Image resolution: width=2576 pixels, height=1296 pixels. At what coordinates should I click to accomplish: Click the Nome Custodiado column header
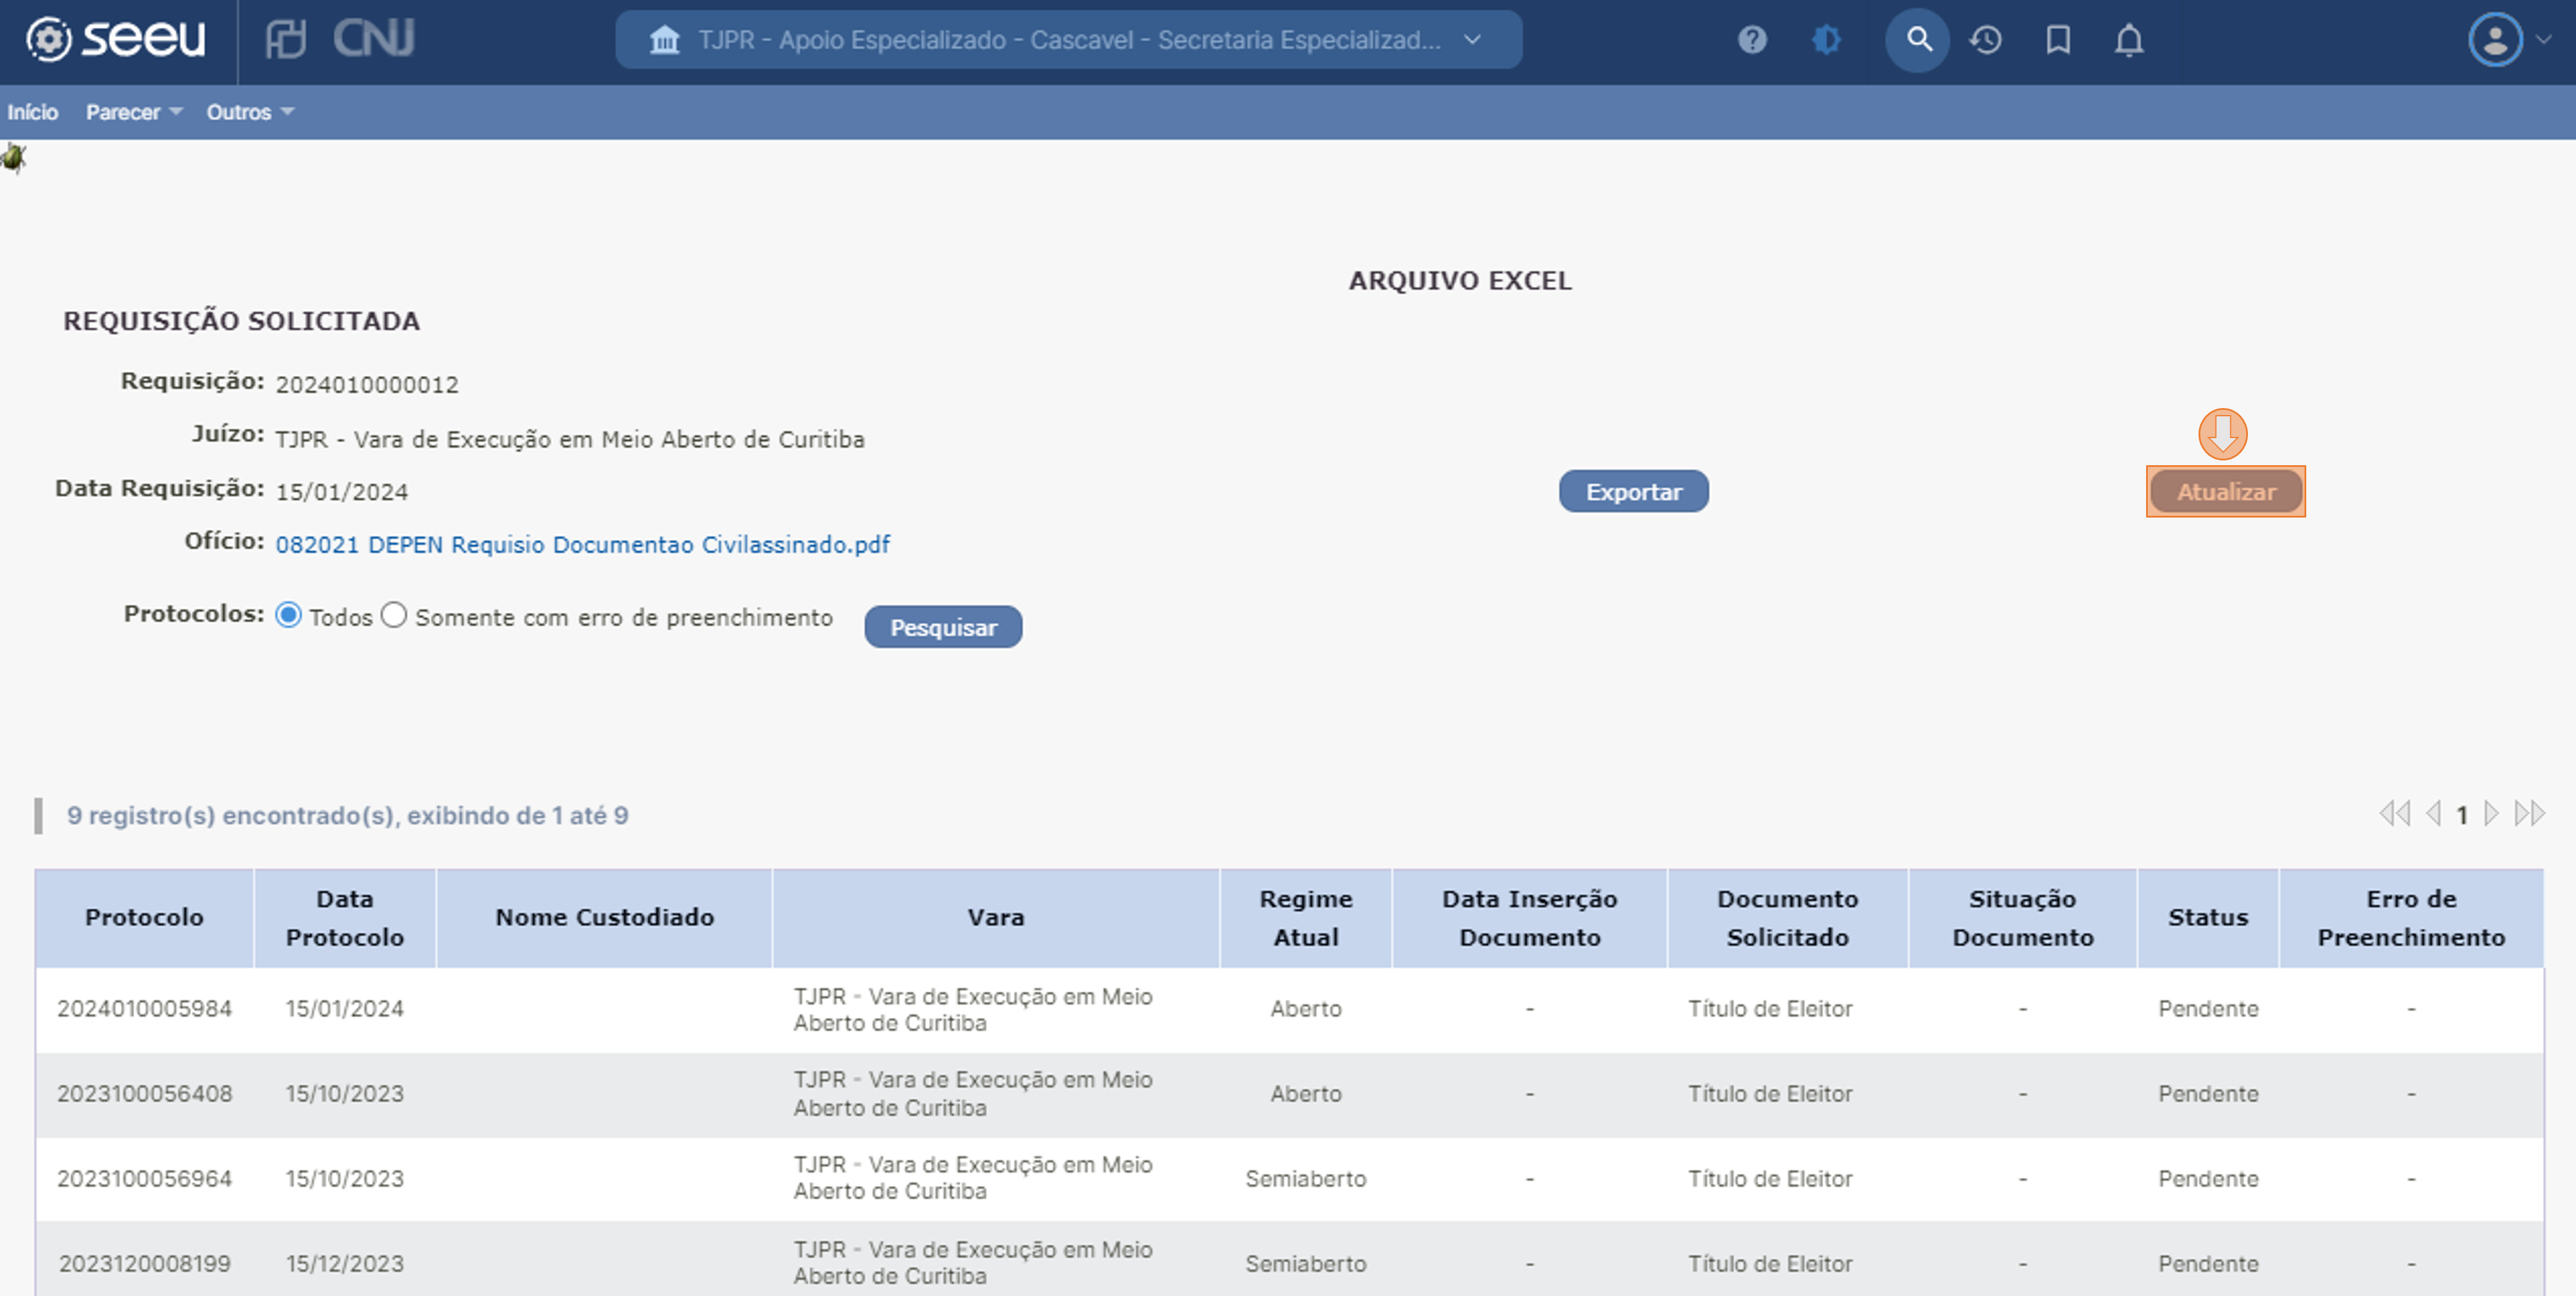click(604, 918)
